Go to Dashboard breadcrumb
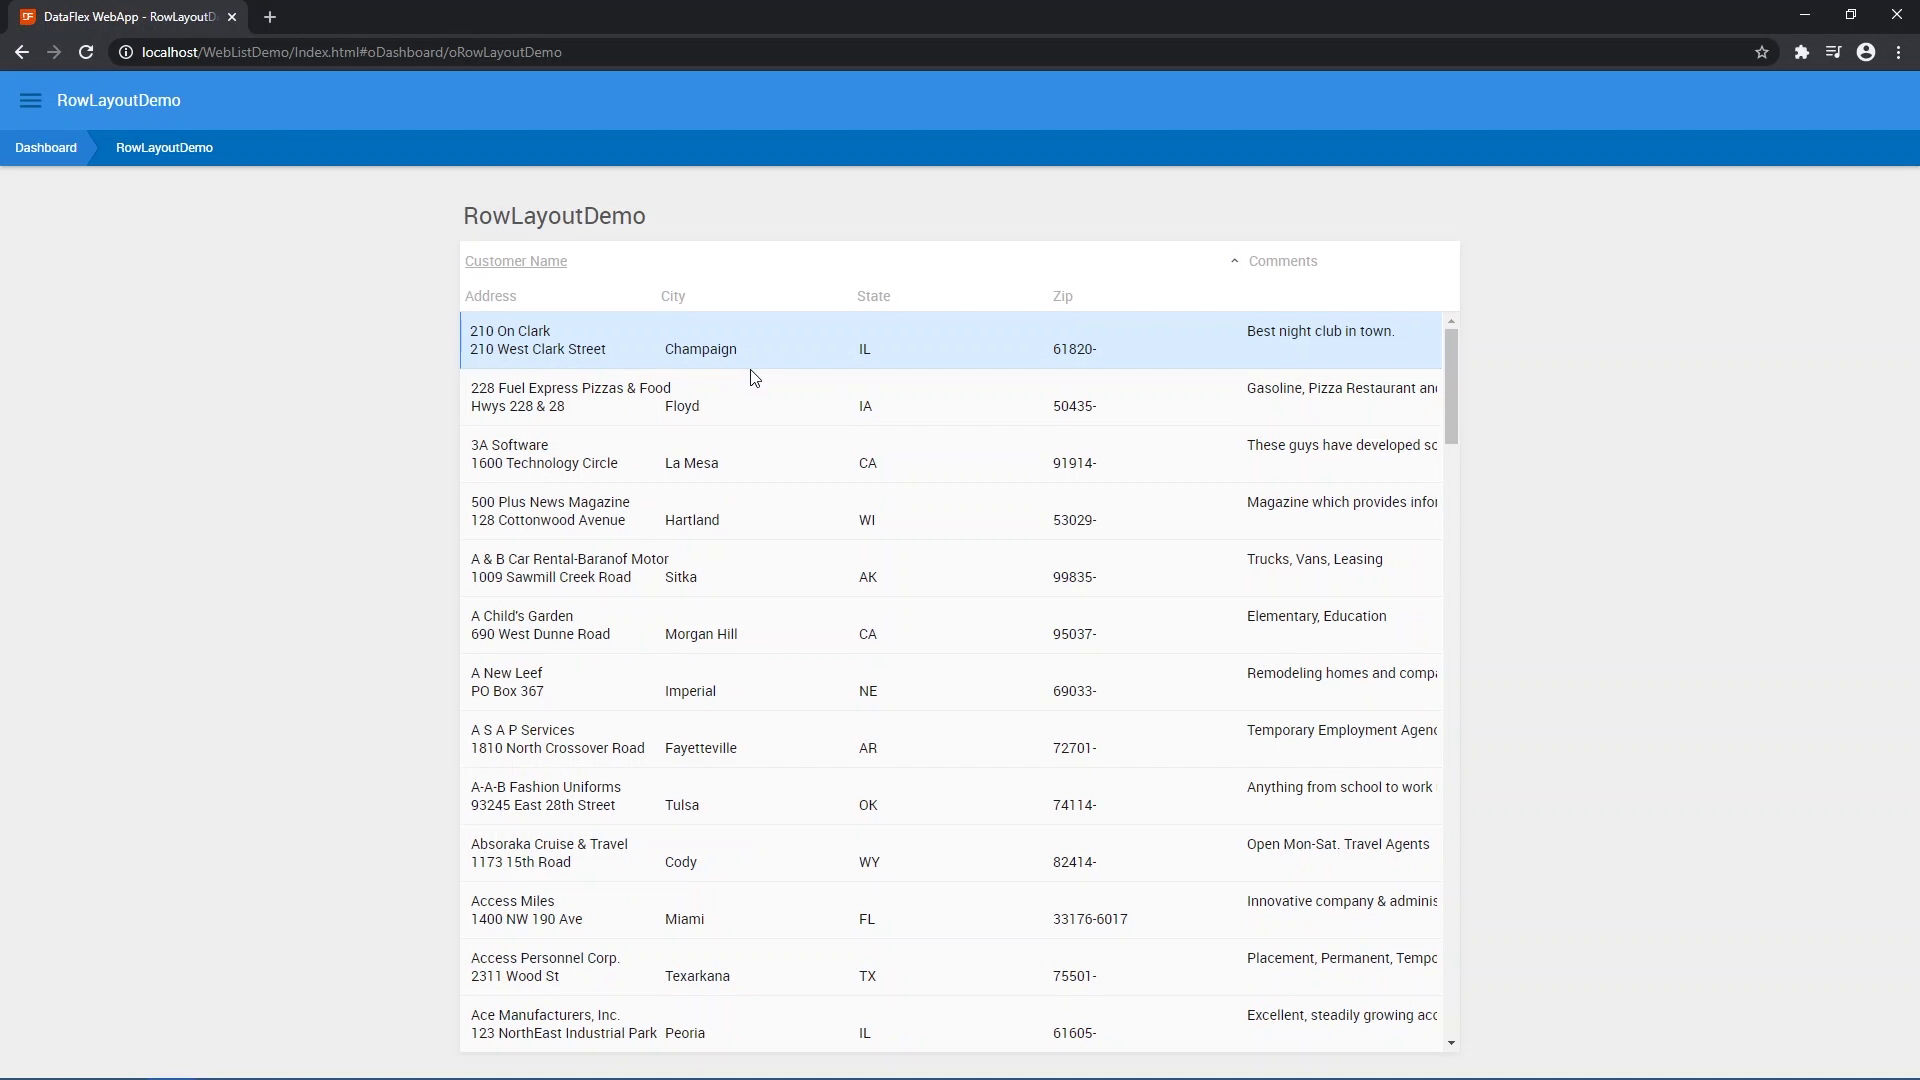This screenshot has width=1920, height=1080. point(46,148)
